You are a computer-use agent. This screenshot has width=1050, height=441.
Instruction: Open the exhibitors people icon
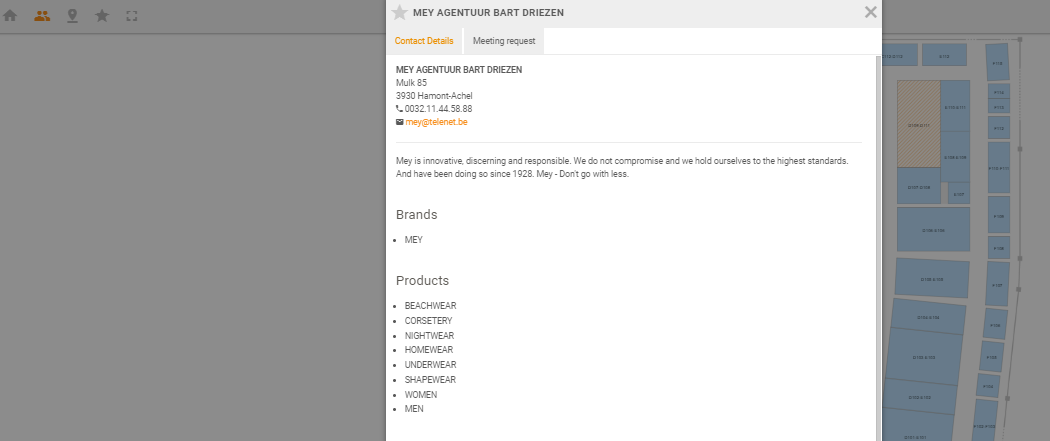click(x=42, y=15)
